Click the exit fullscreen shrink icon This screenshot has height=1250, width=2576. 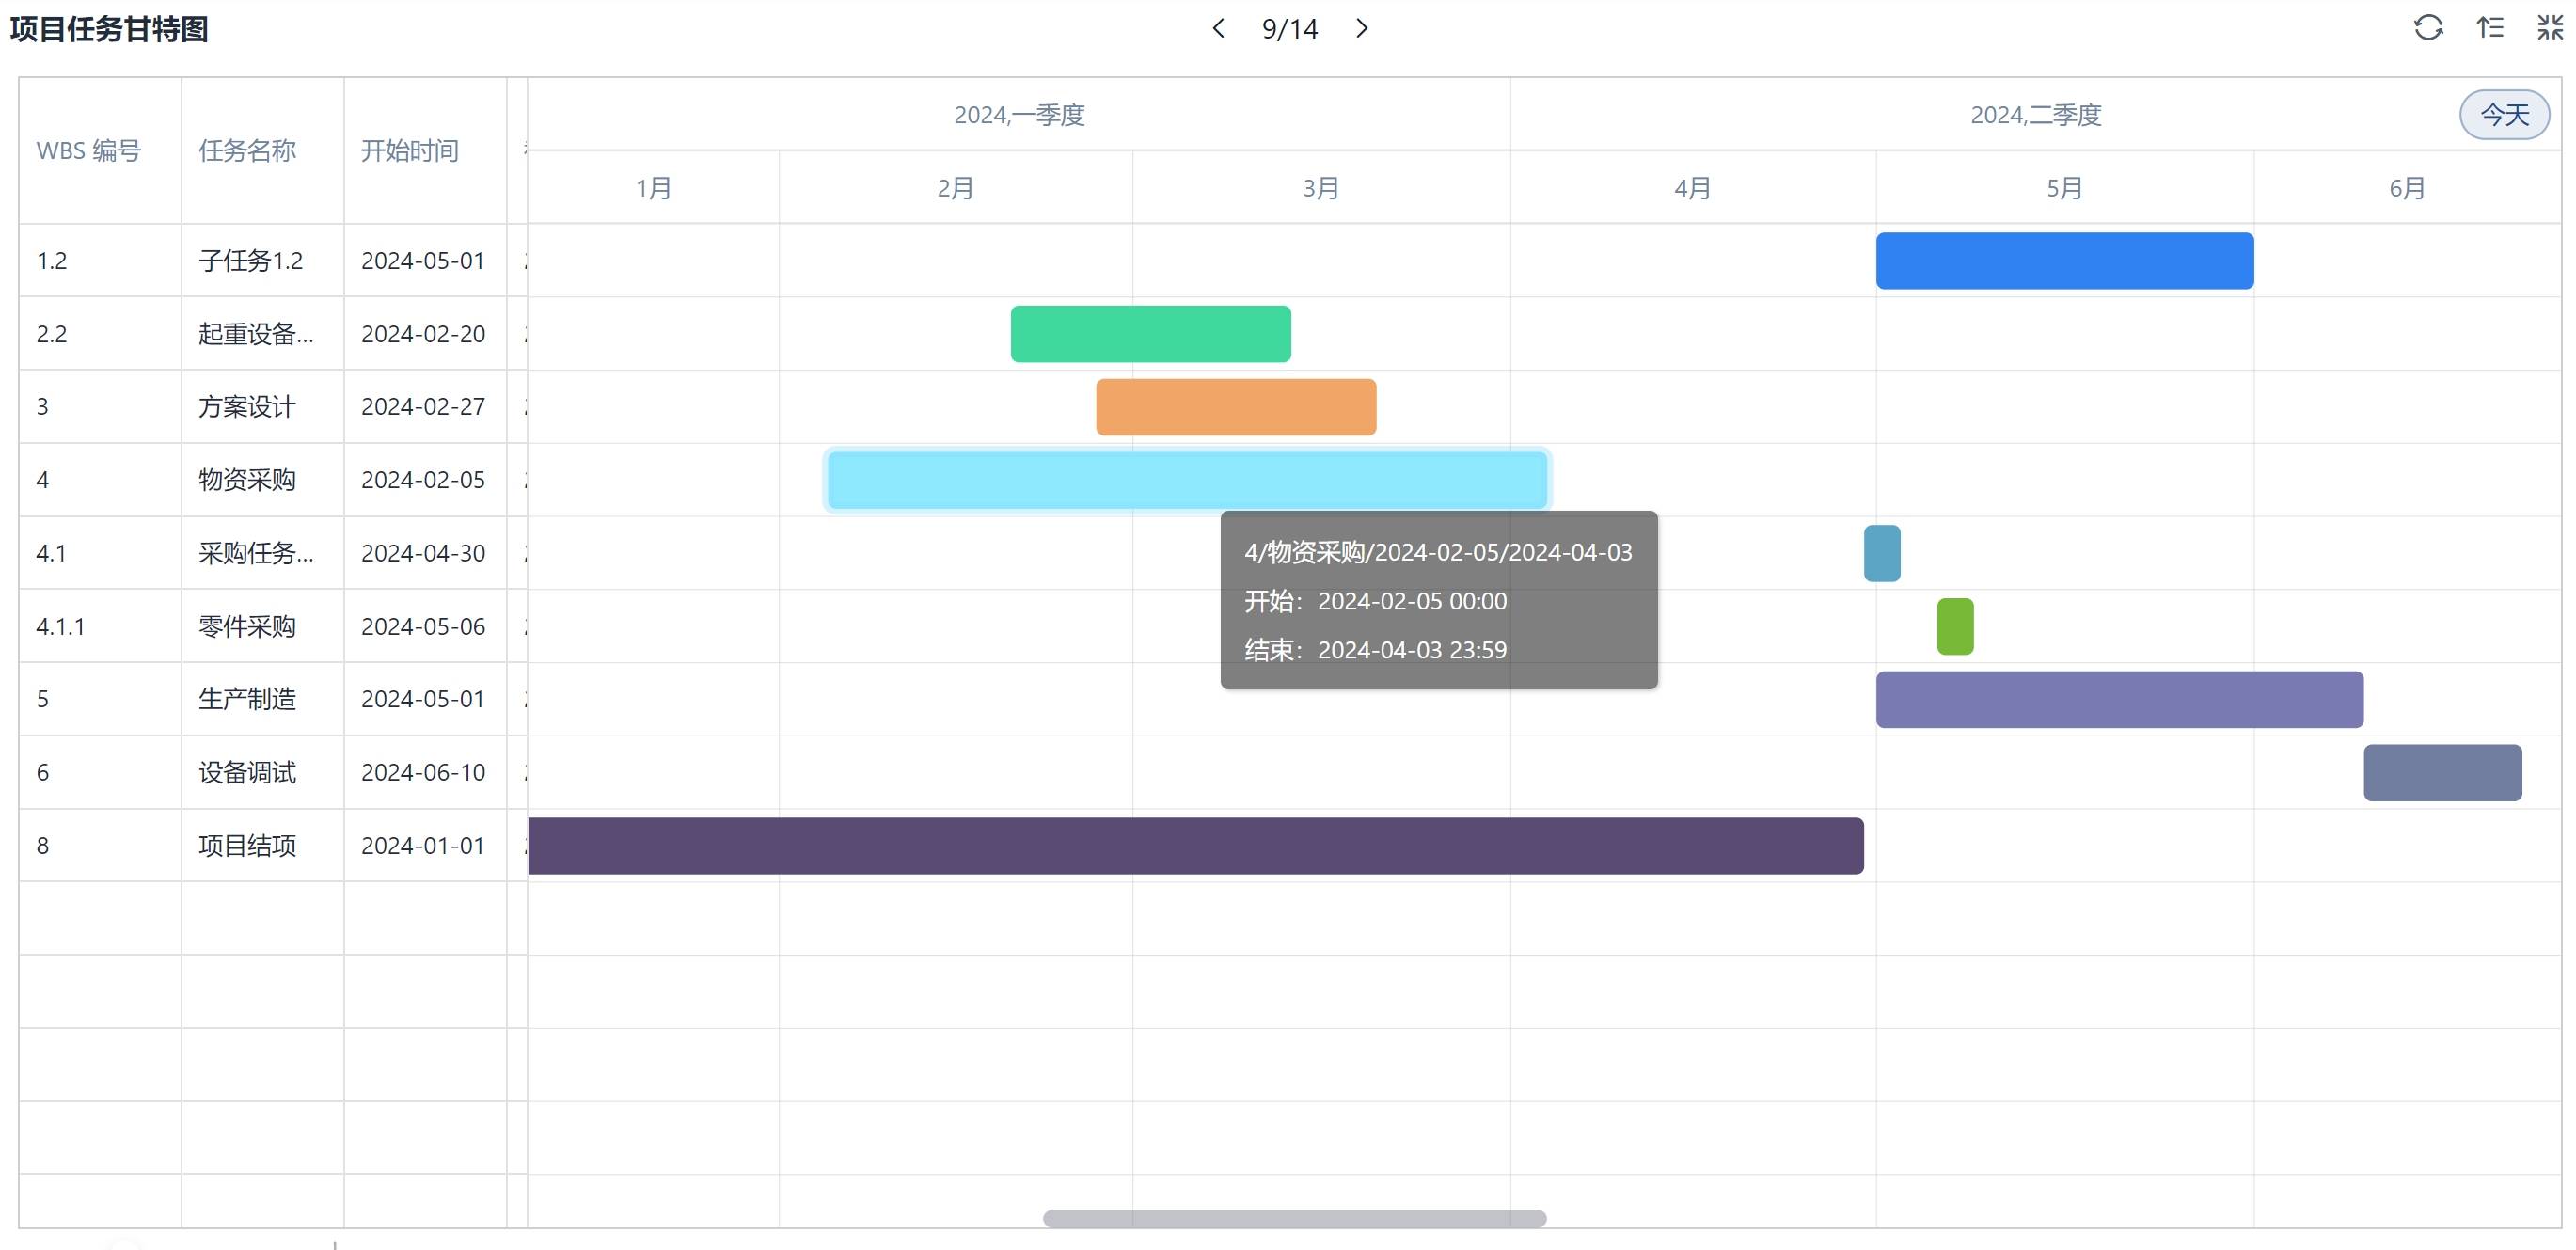[2550, 28]
